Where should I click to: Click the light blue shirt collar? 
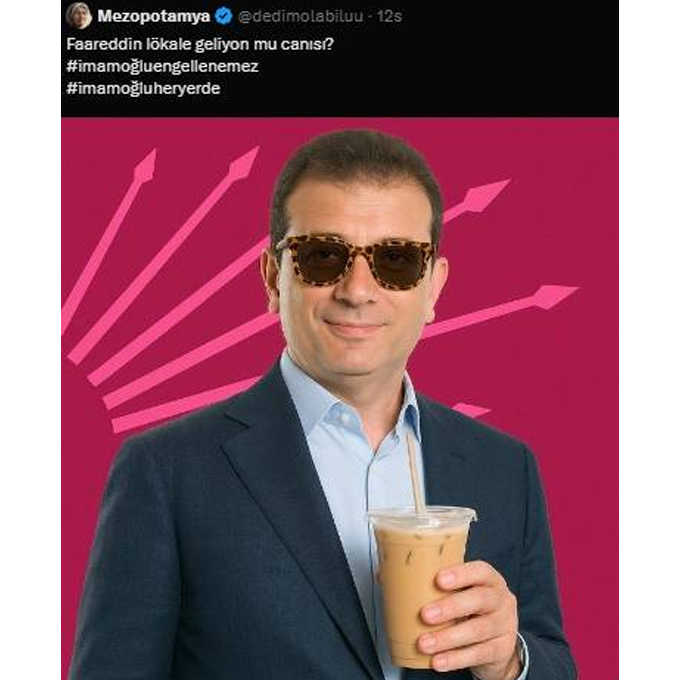pyautogui.click(x=347, y=403)
